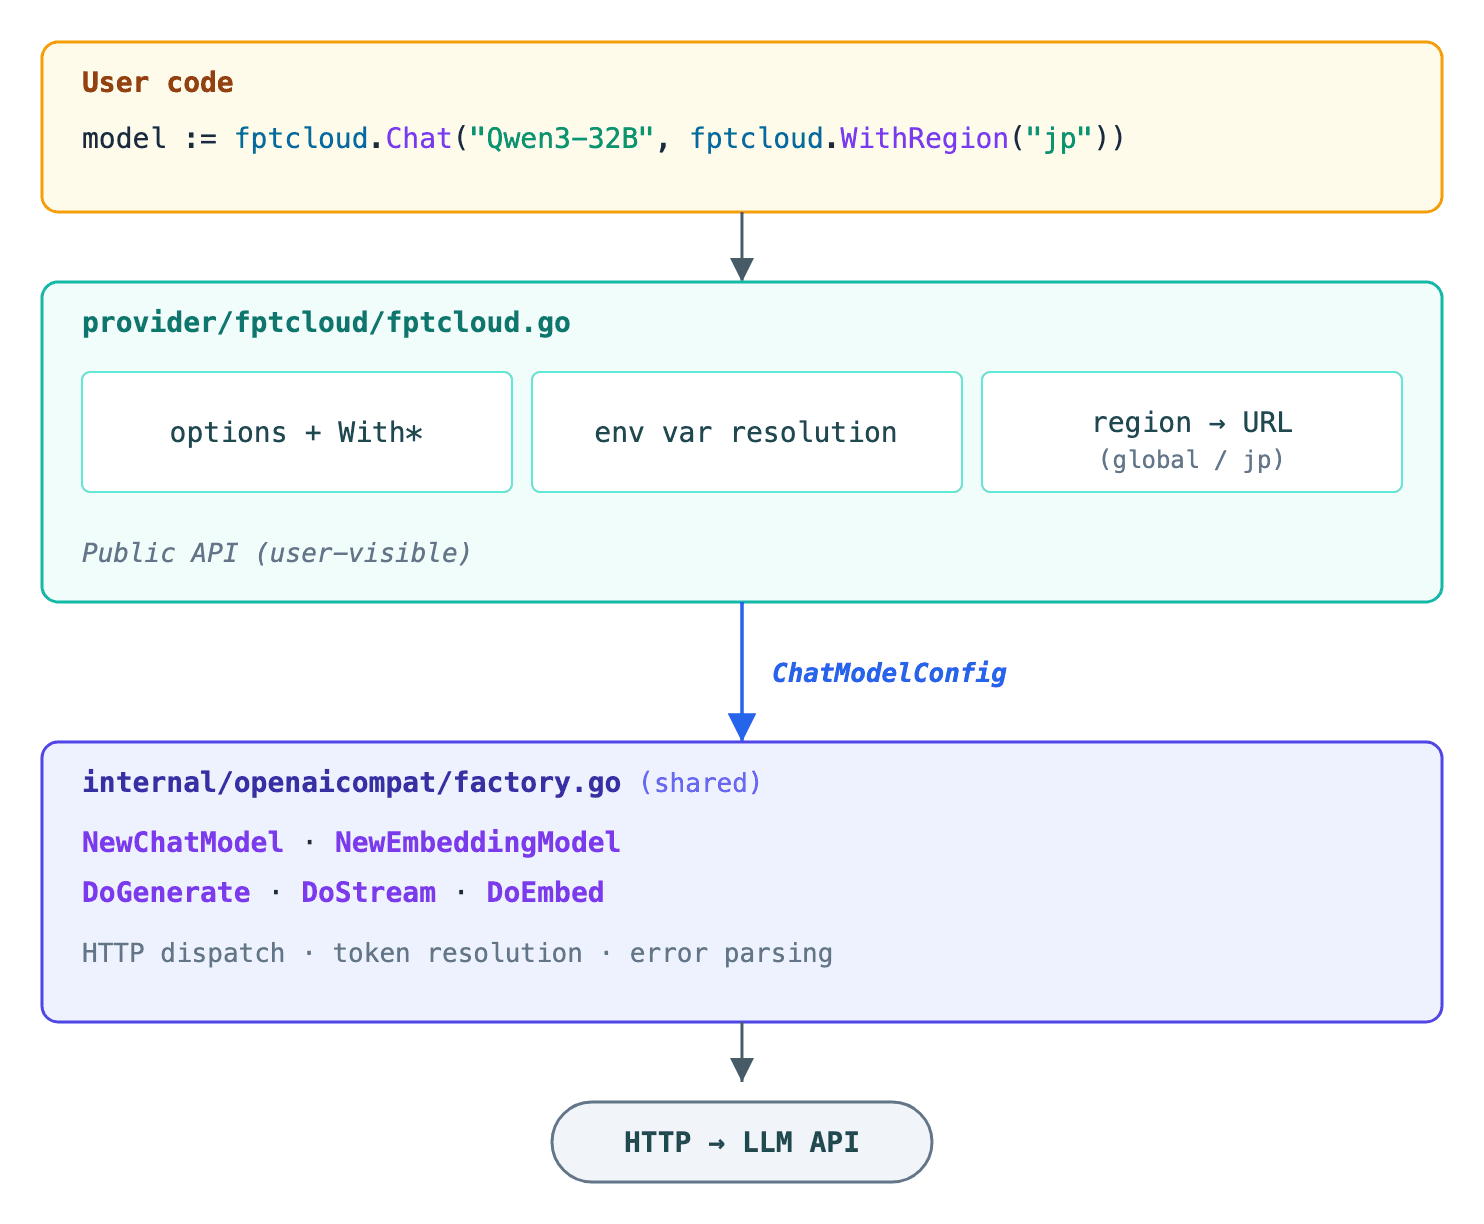Image resolution: width=1484 pixels, height=1224 pixels.
Task: Select the NewEmbeddingModel function name
Action: 476,842
